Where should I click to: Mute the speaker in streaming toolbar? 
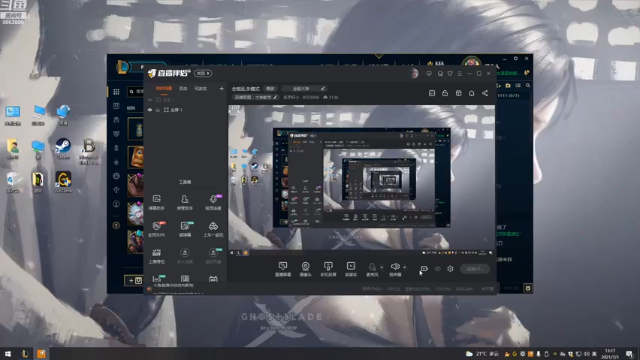coord(395,269)
